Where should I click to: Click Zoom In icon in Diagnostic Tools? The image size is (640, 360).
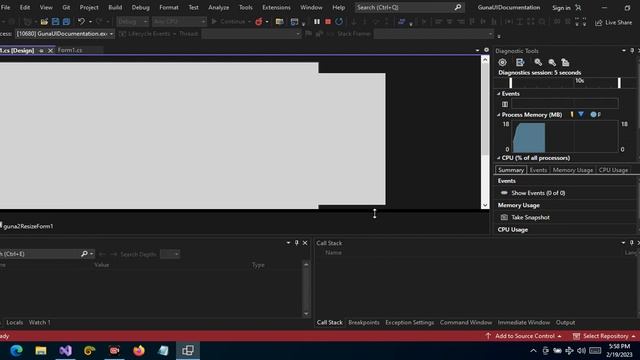538,62
